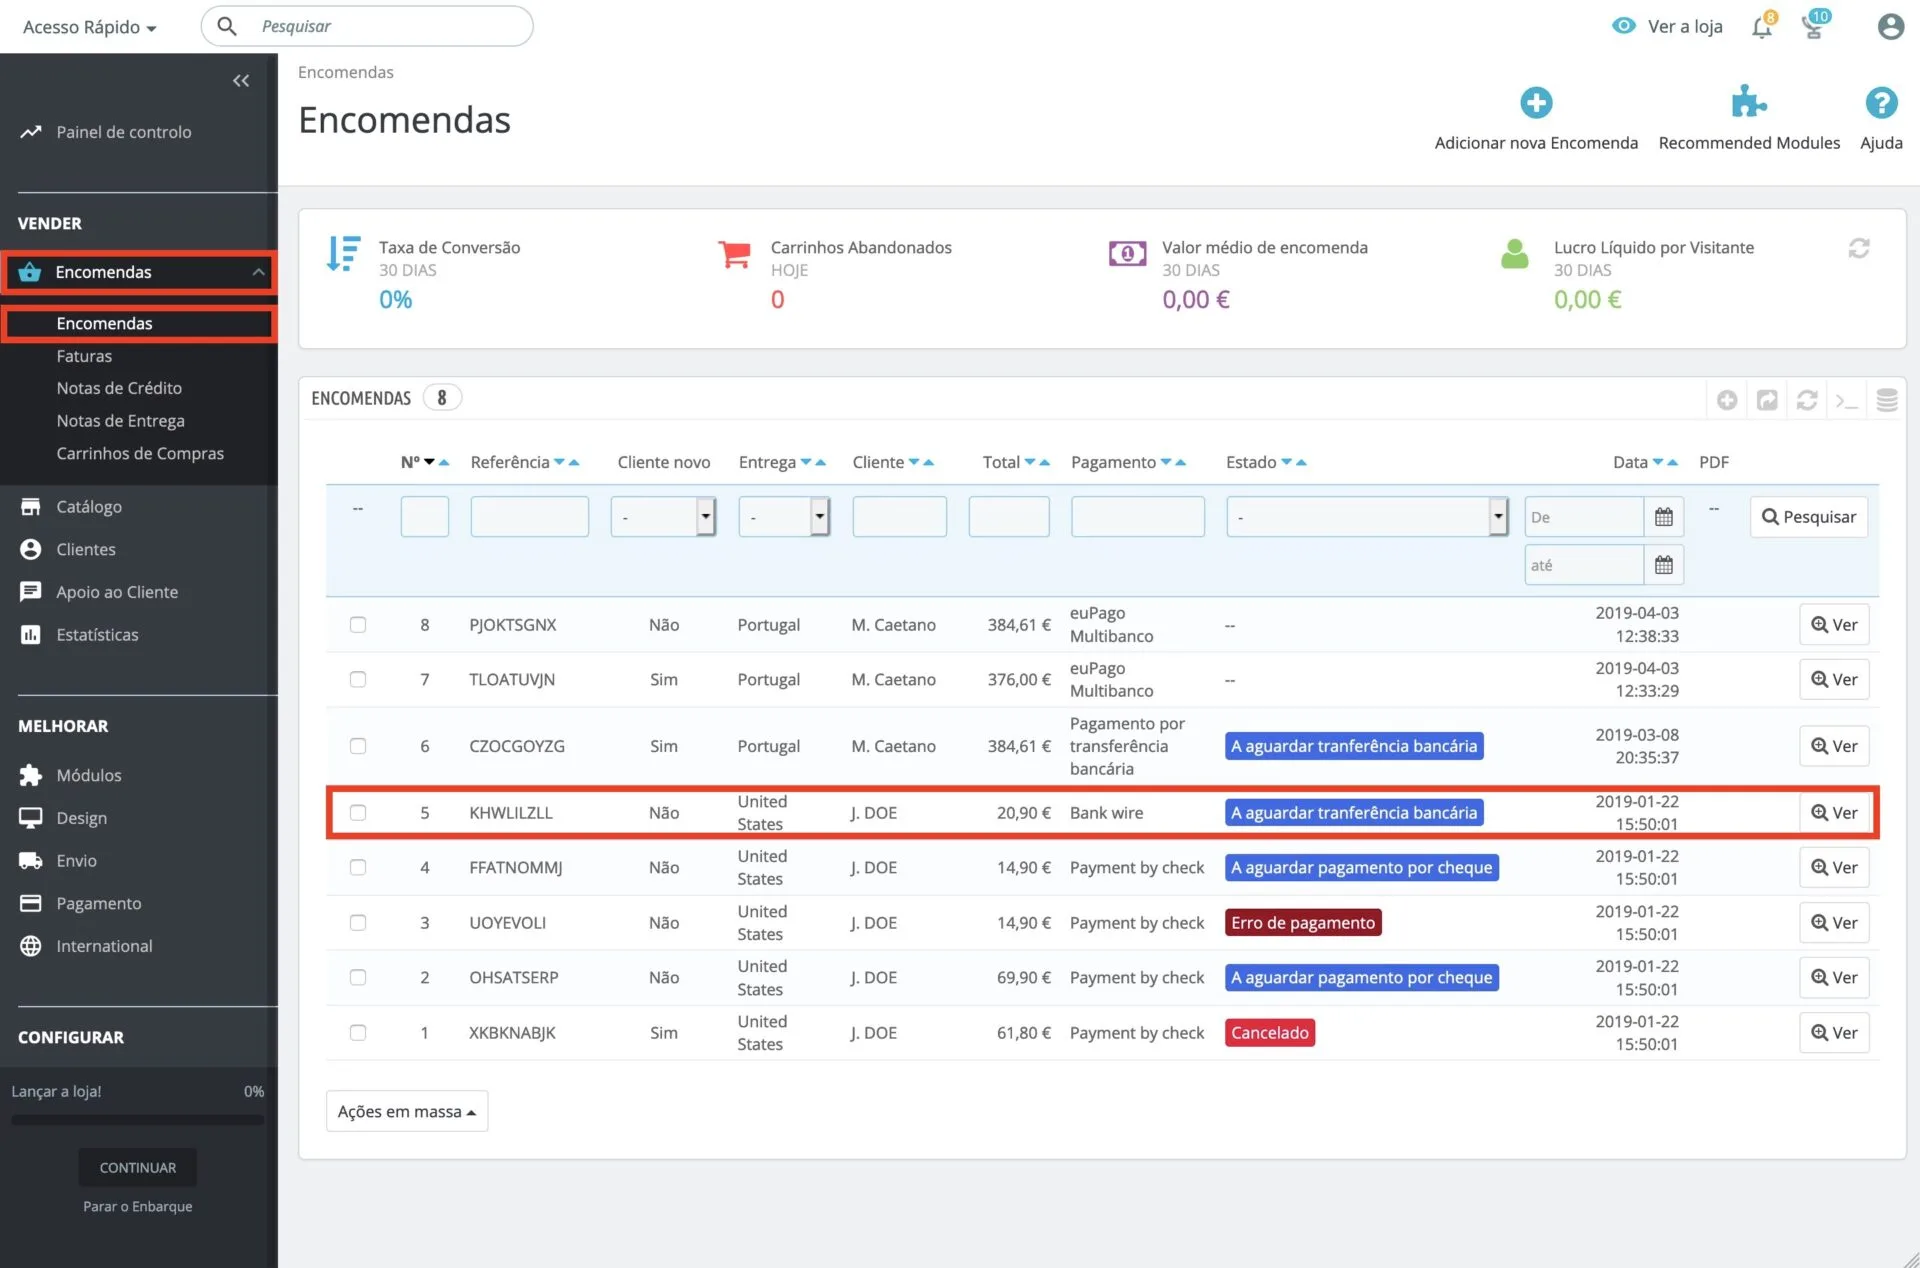Screen dimensions: 1920x1268
Task: Click the Referência filter input field
Action: [529, 517]
